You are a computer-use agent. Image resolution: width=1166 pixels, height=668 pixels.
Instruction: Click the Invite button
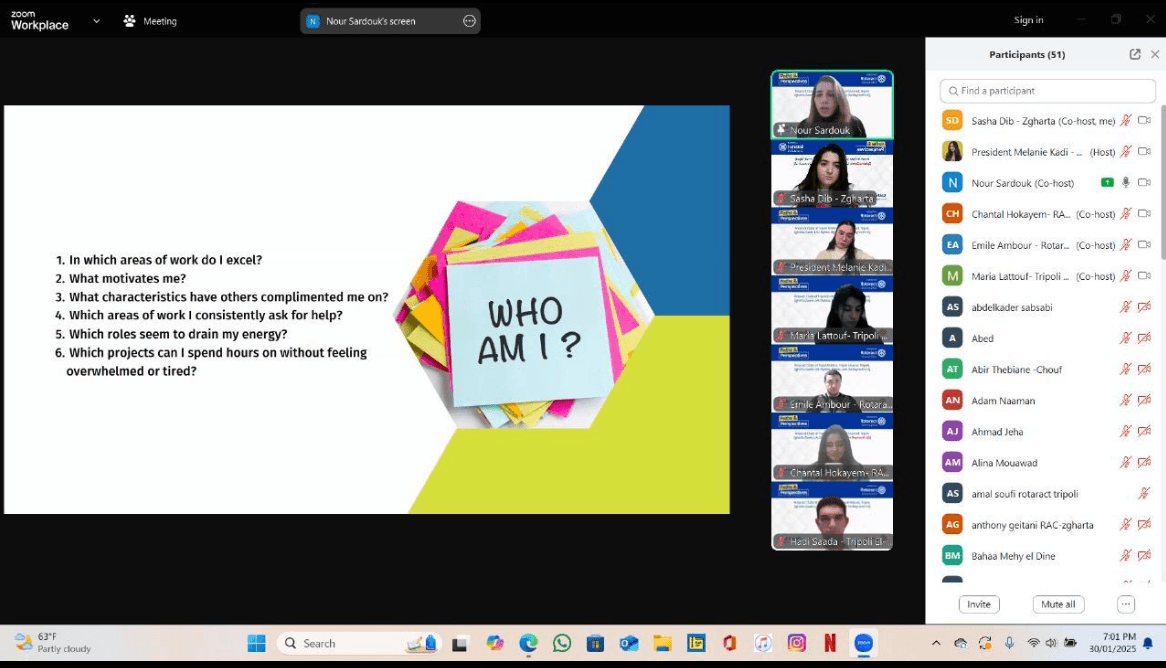tap(978, 604)
